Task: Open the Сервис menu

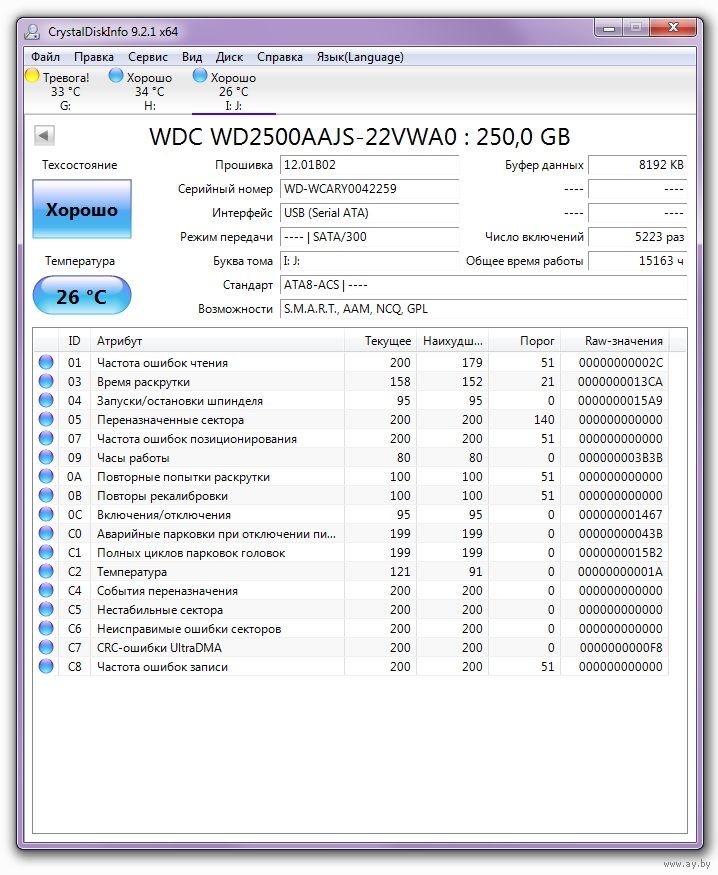Action: click(148, 57)
